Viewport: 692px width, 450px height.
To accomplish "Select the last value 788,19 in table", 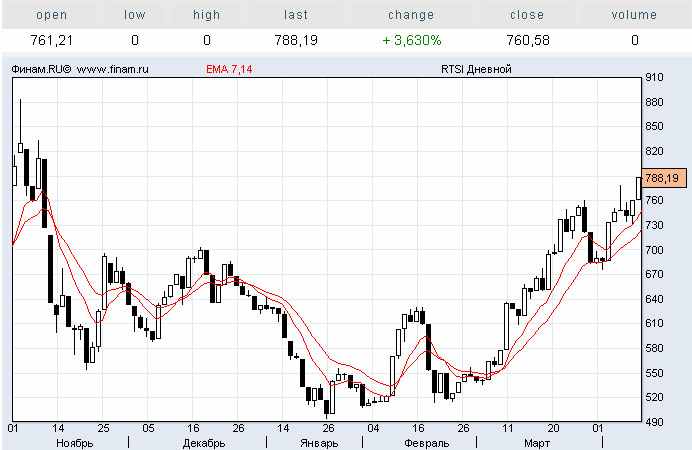I will (296, 41).
